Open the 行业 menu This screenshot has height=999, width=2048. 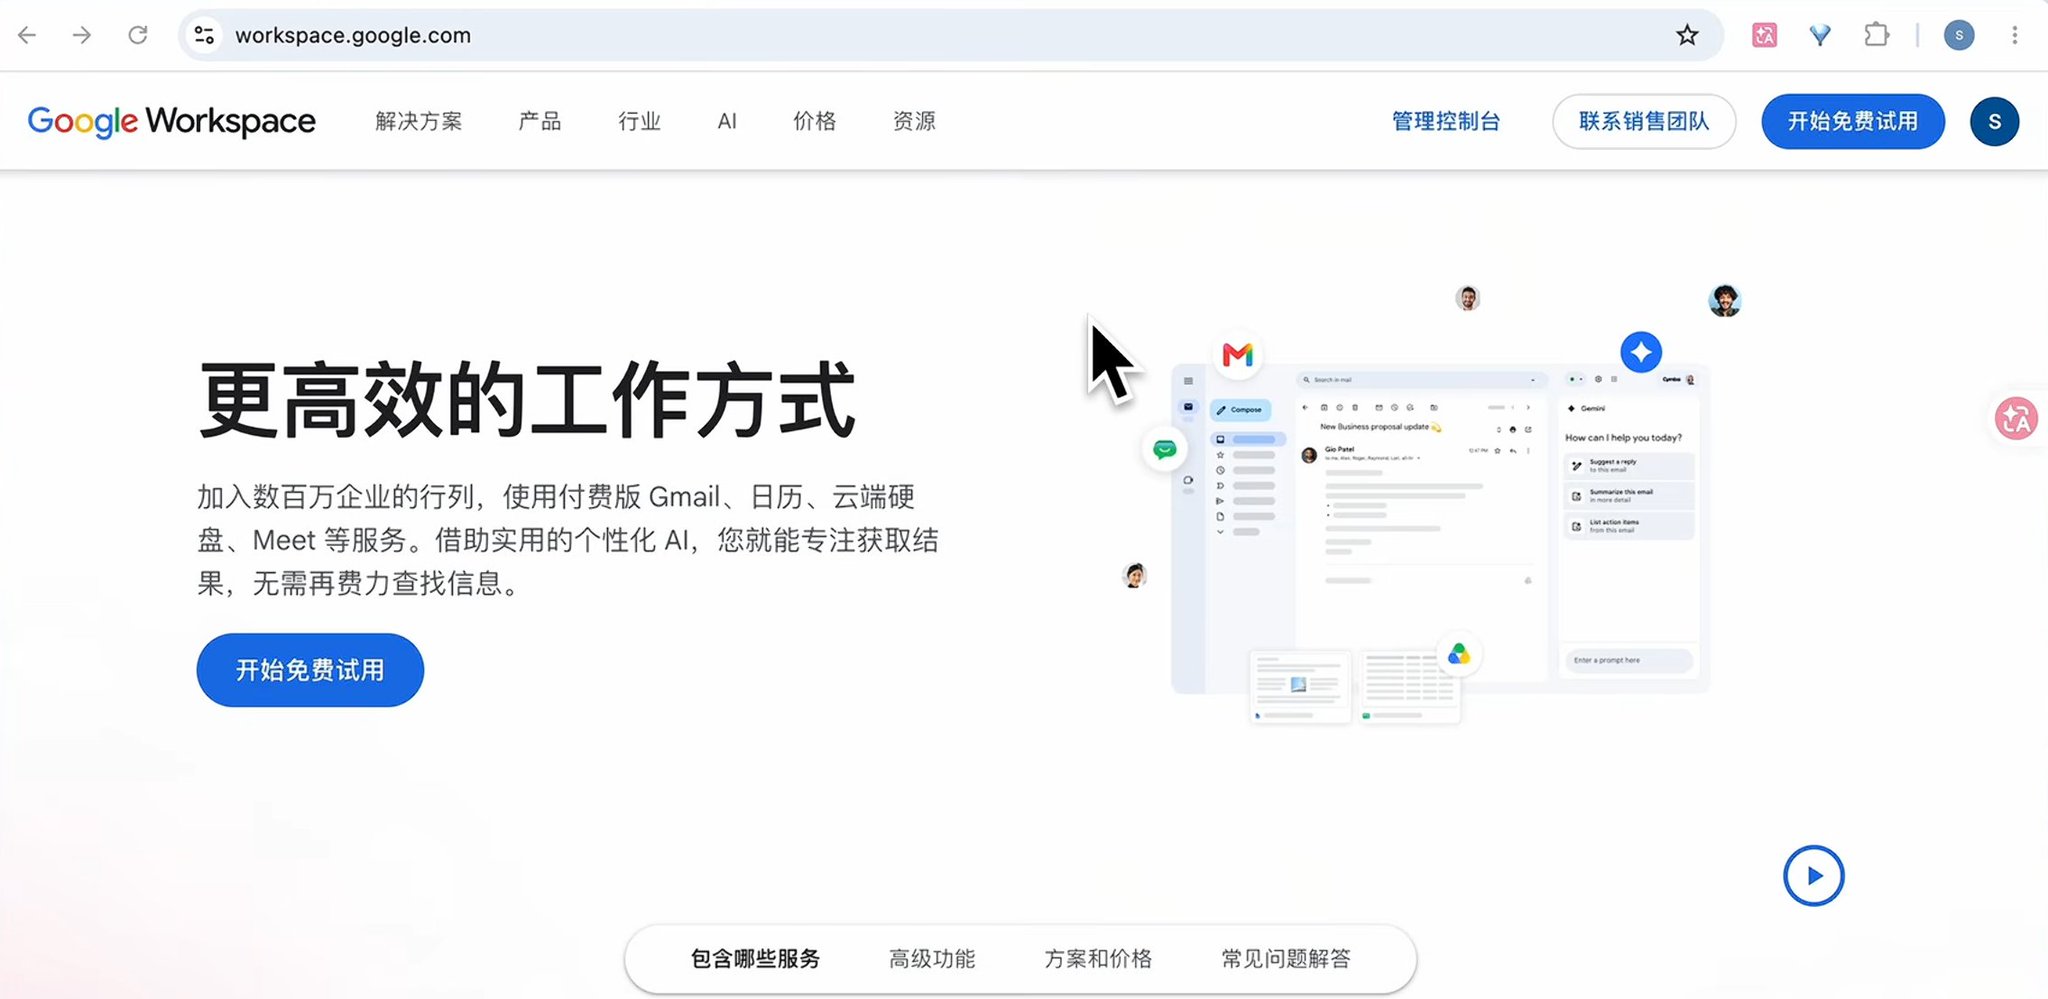[640, 121]
